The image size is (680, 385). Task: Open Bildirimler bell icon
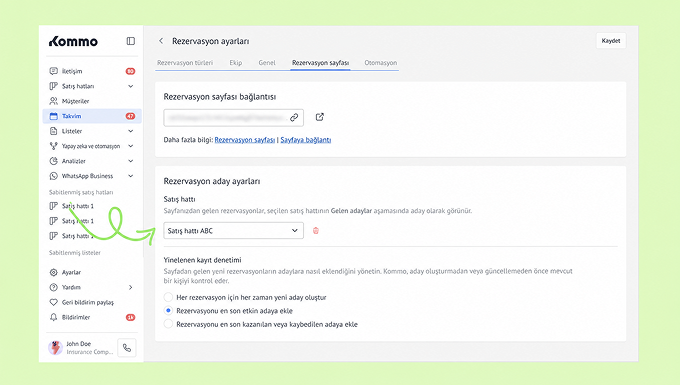(53, 317)
